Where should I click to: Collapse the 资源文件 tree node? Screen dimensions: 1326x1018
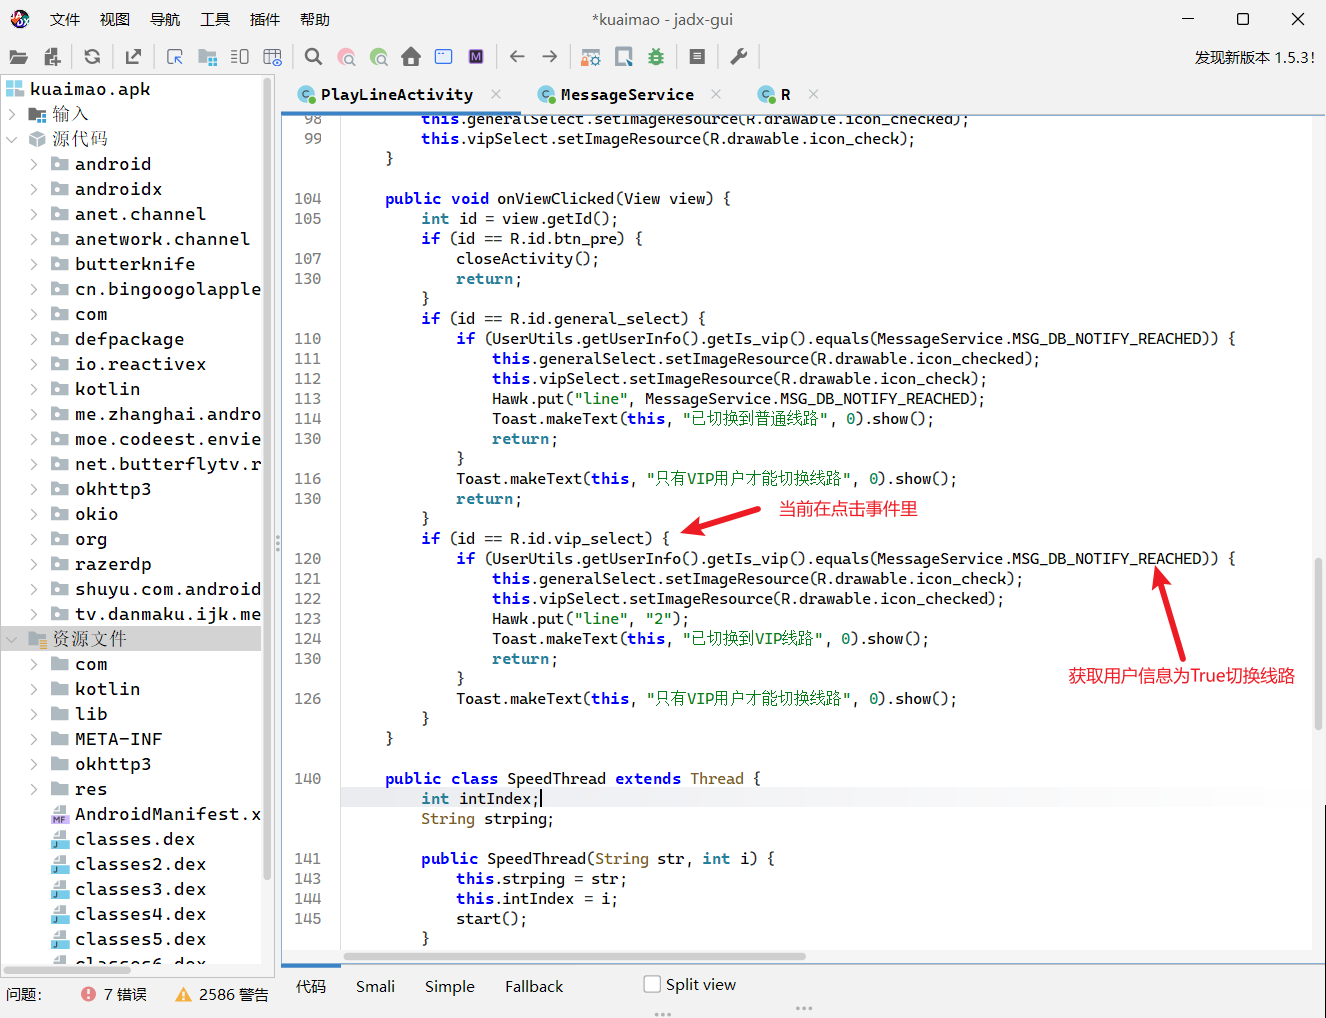12,639
